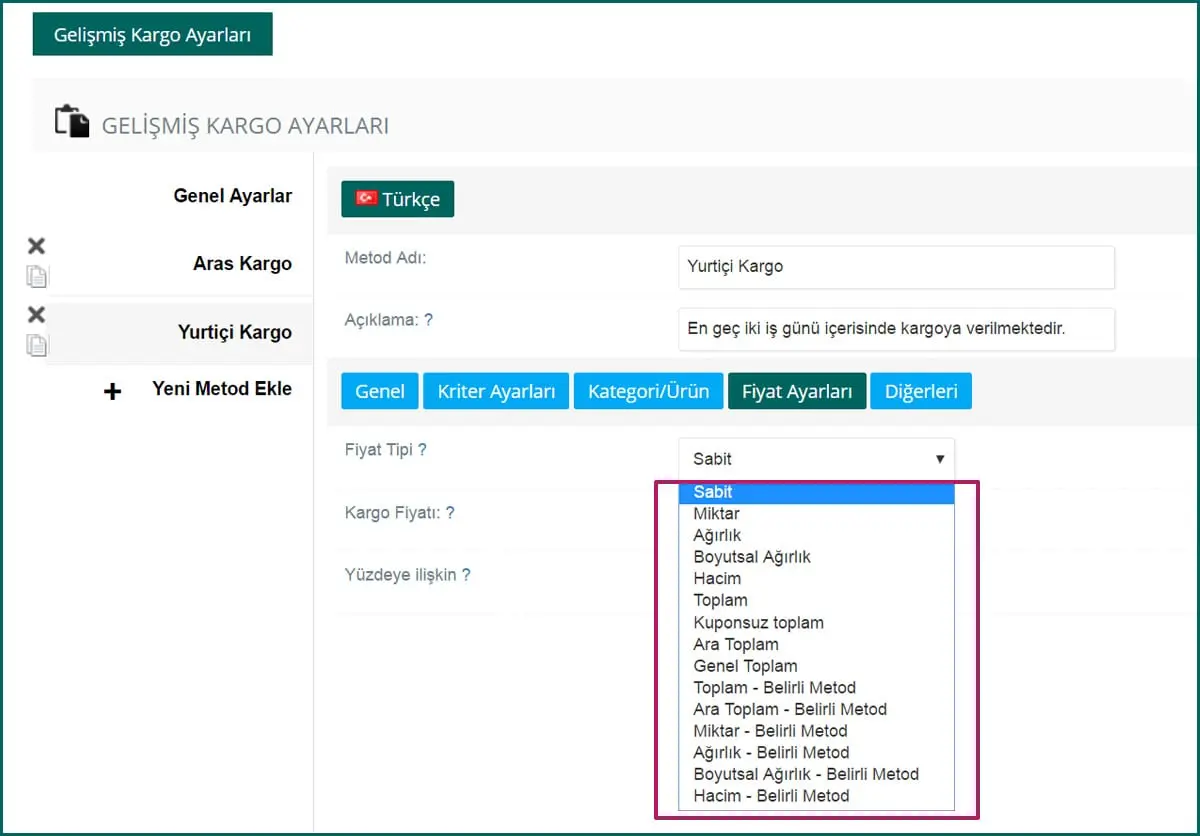Click the Gelişmiş Kargo Ayarları top button
The height and width of the screenshot is (836, 1200).
pos(152,35)
